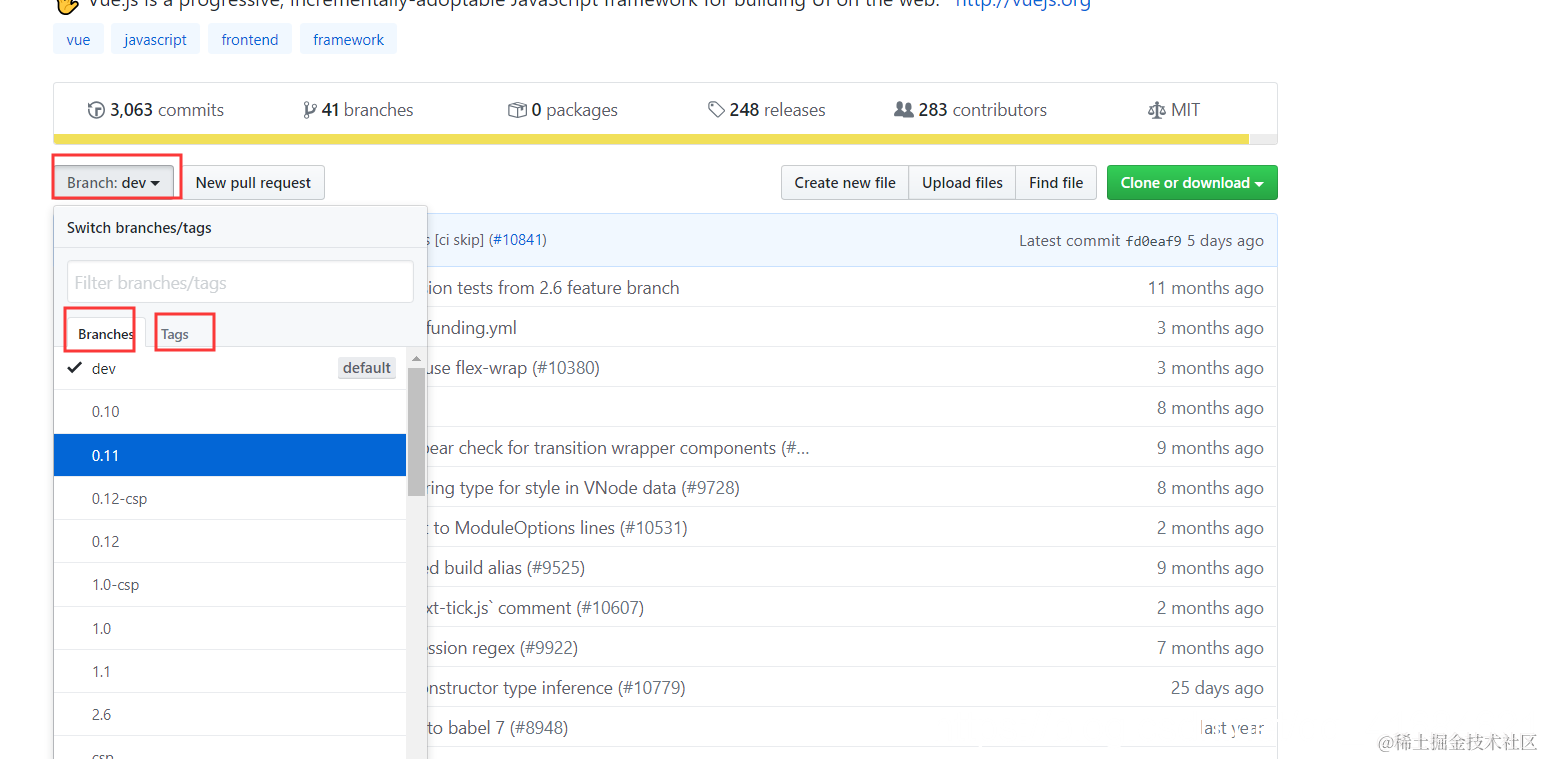Select branch 1.1
Screen dimensions: 1544x759
pyautogui.click(x=230, y=671)
